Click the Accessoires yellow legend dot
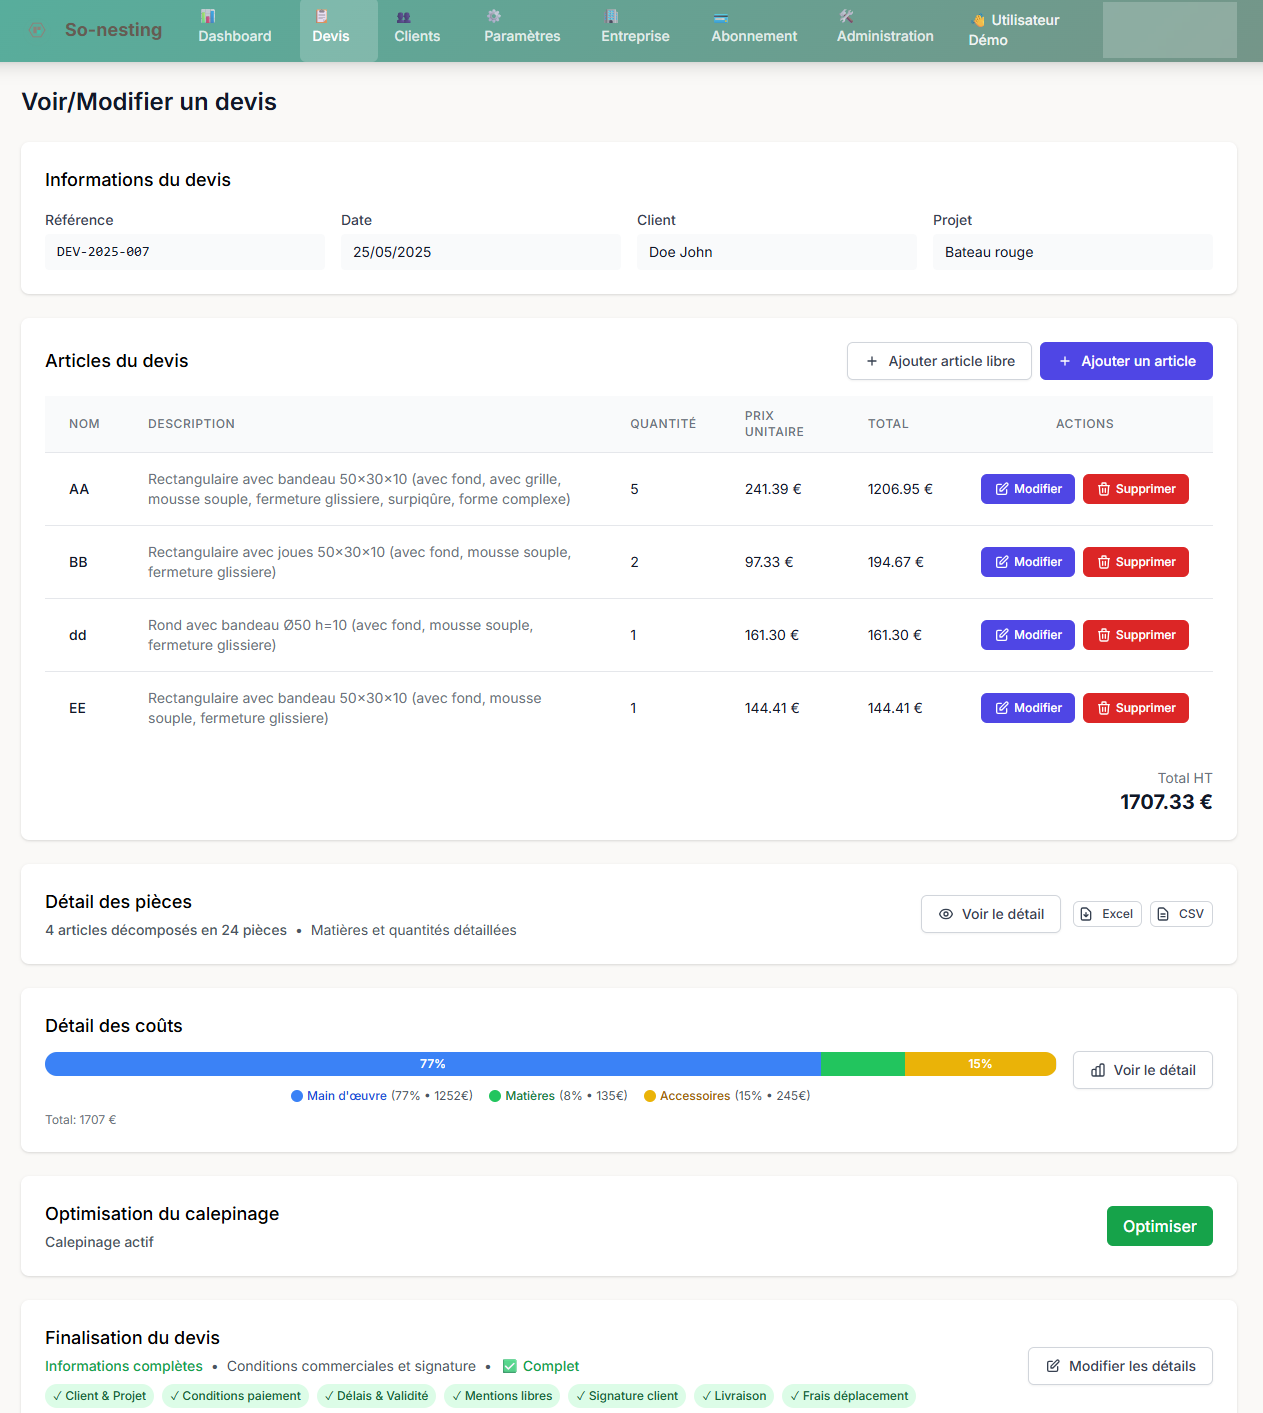 pyautogui.click(x=650, y=1096)
